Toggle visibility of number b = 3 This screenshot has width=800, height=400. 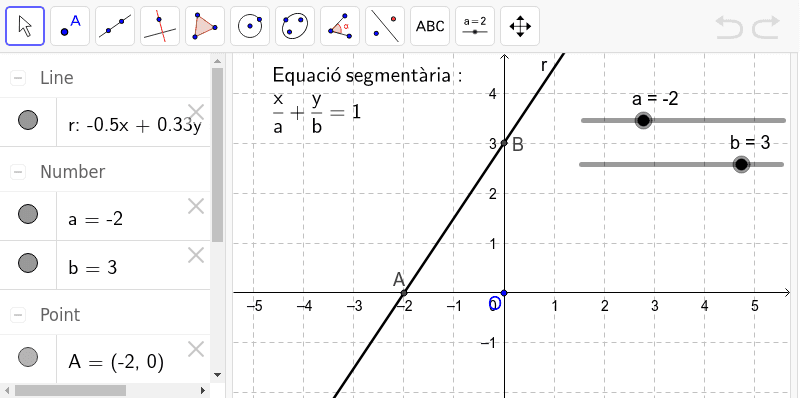point(28,263)
